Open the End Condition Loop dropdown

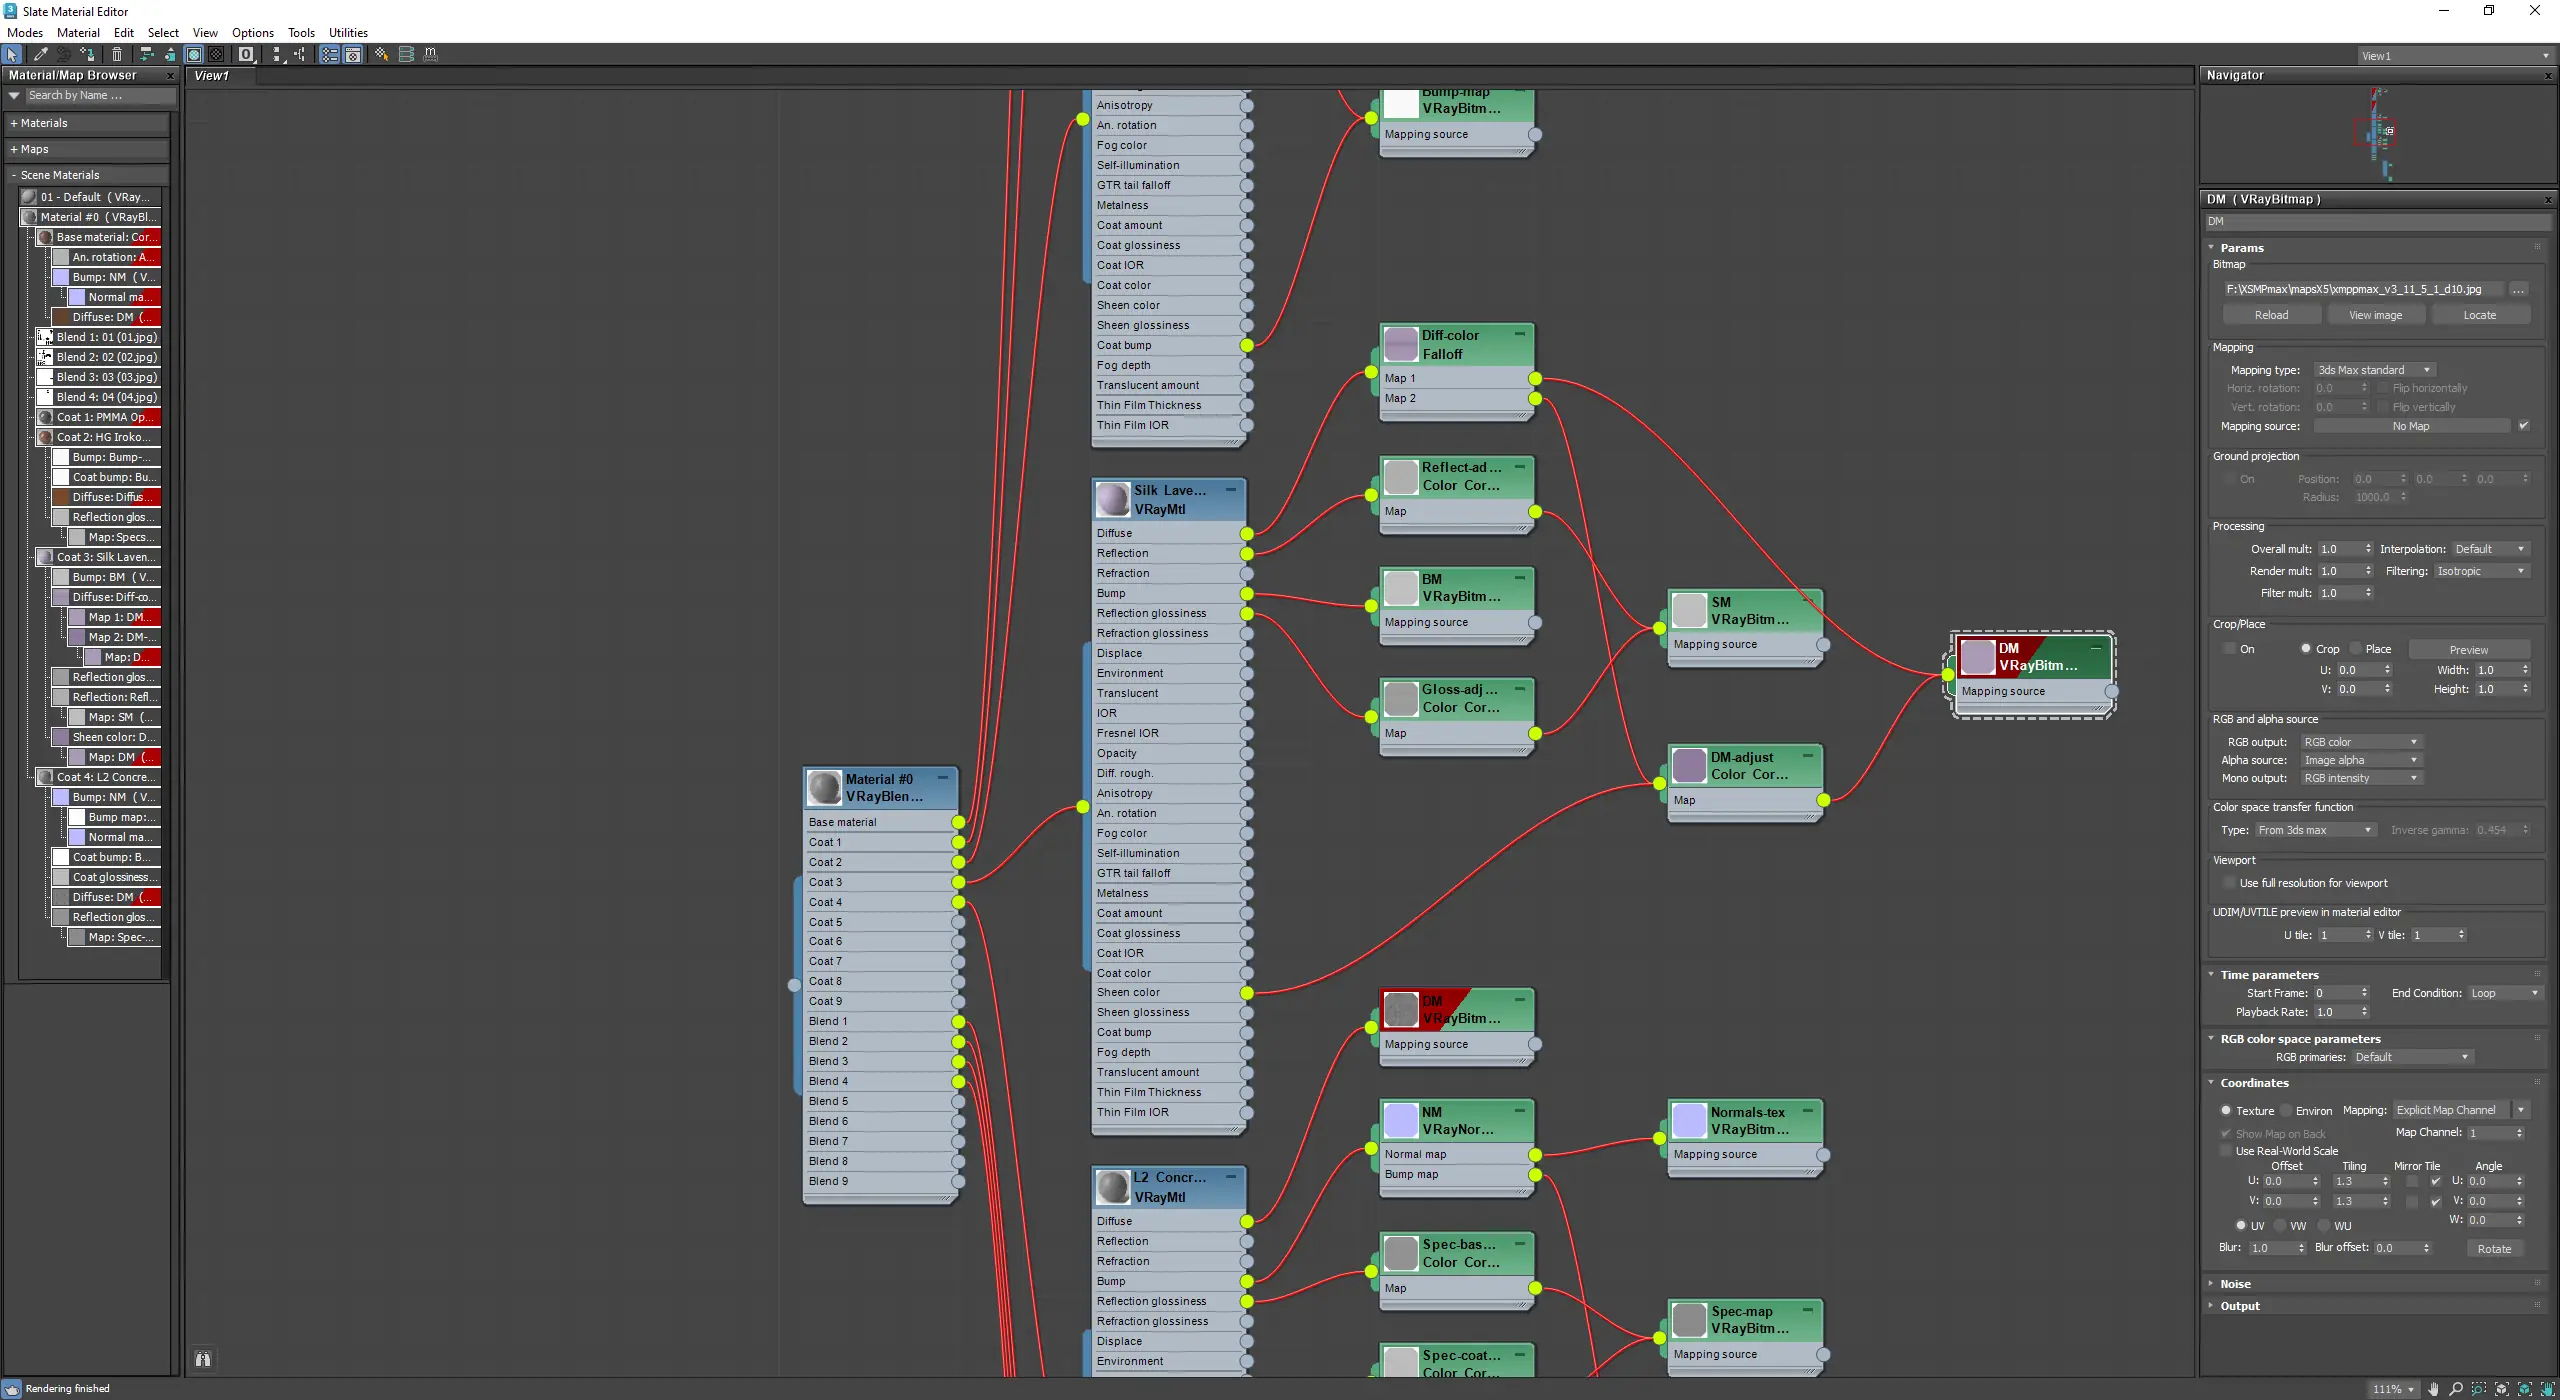[2503, 993]
